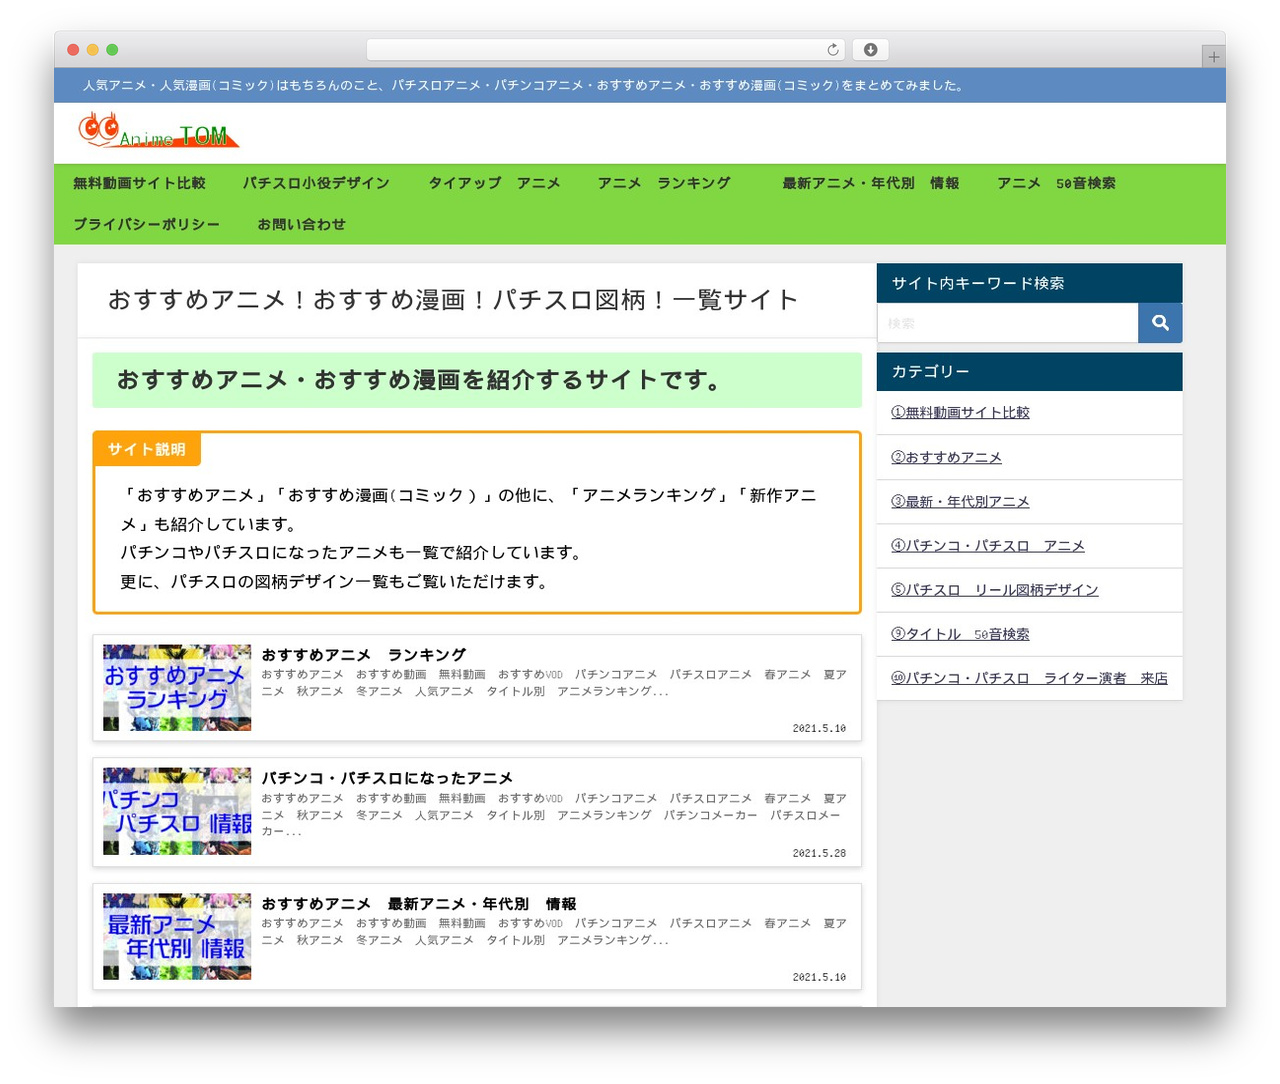Open the パチンコ パチスロ情報 thumbnail

[x=177, y=811]
